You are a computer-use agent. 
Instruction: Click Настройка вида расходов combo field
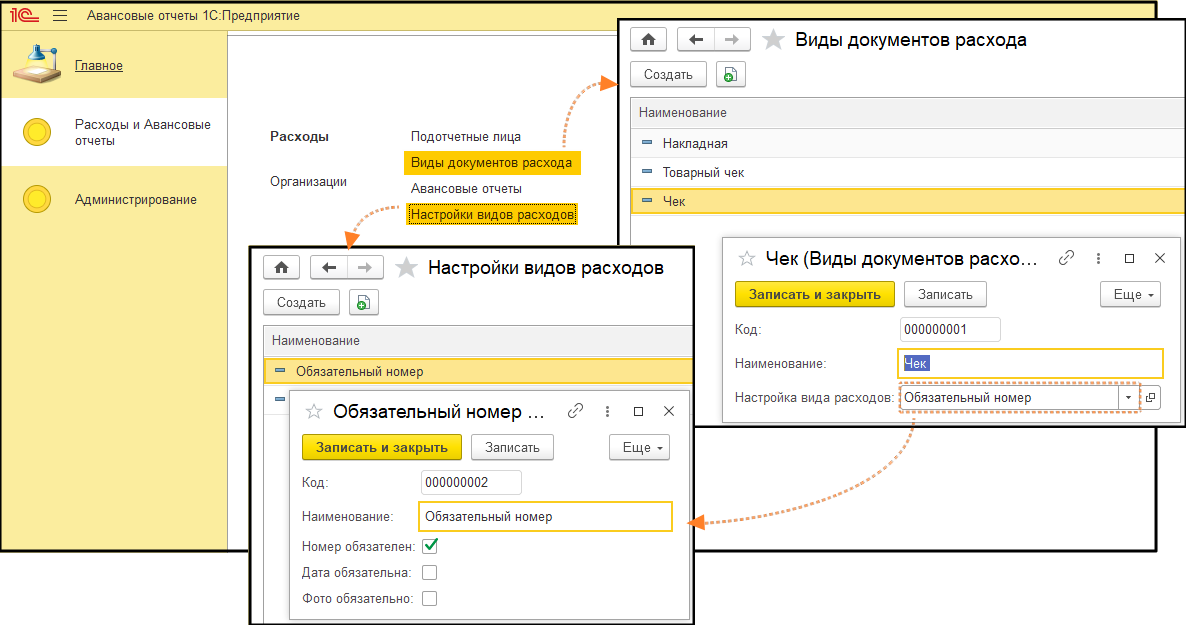(1009, 398)
